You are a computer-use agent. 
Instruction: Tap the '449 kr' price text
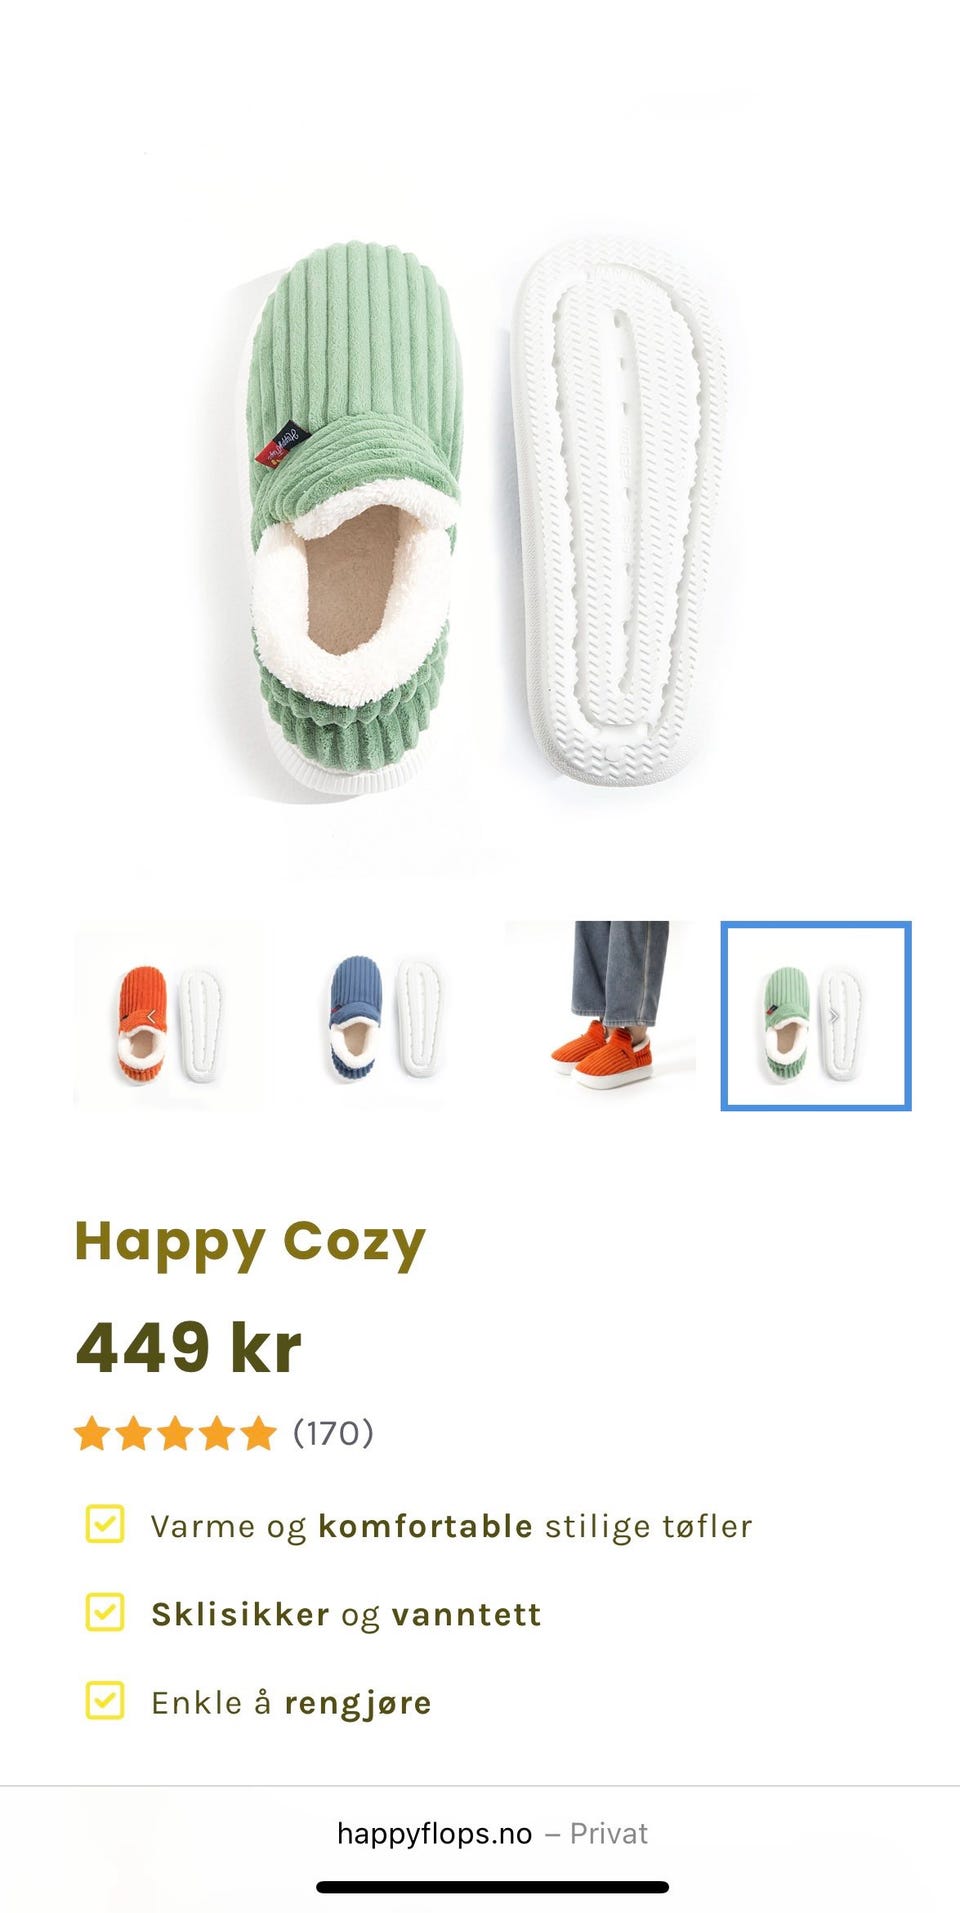click(188, 1348)
